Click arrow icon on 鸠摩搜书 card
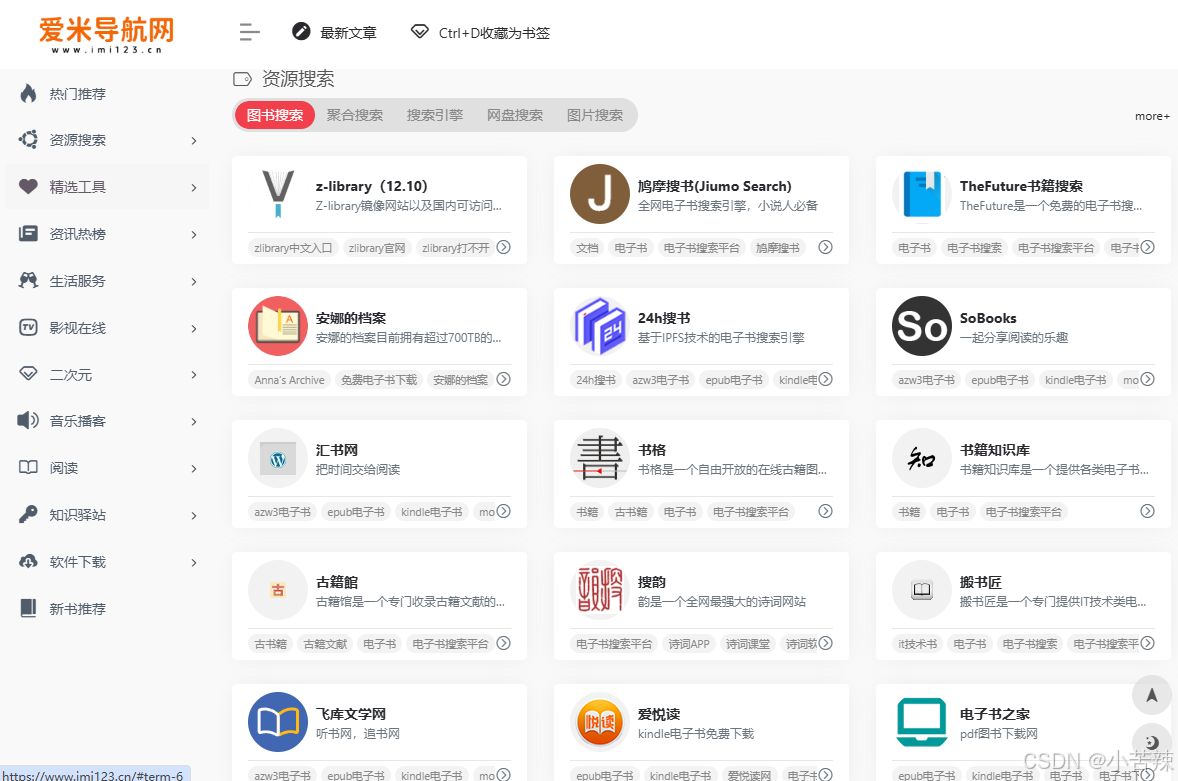The image size is (1178, 781). click(826, 247)
